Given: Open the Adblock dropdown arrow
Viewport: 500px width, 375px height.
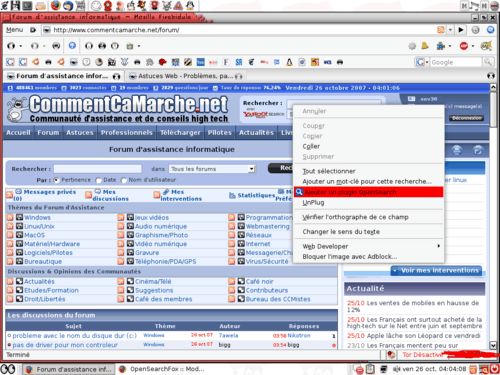Looking at the screenshot, I should tap(473, 46).
